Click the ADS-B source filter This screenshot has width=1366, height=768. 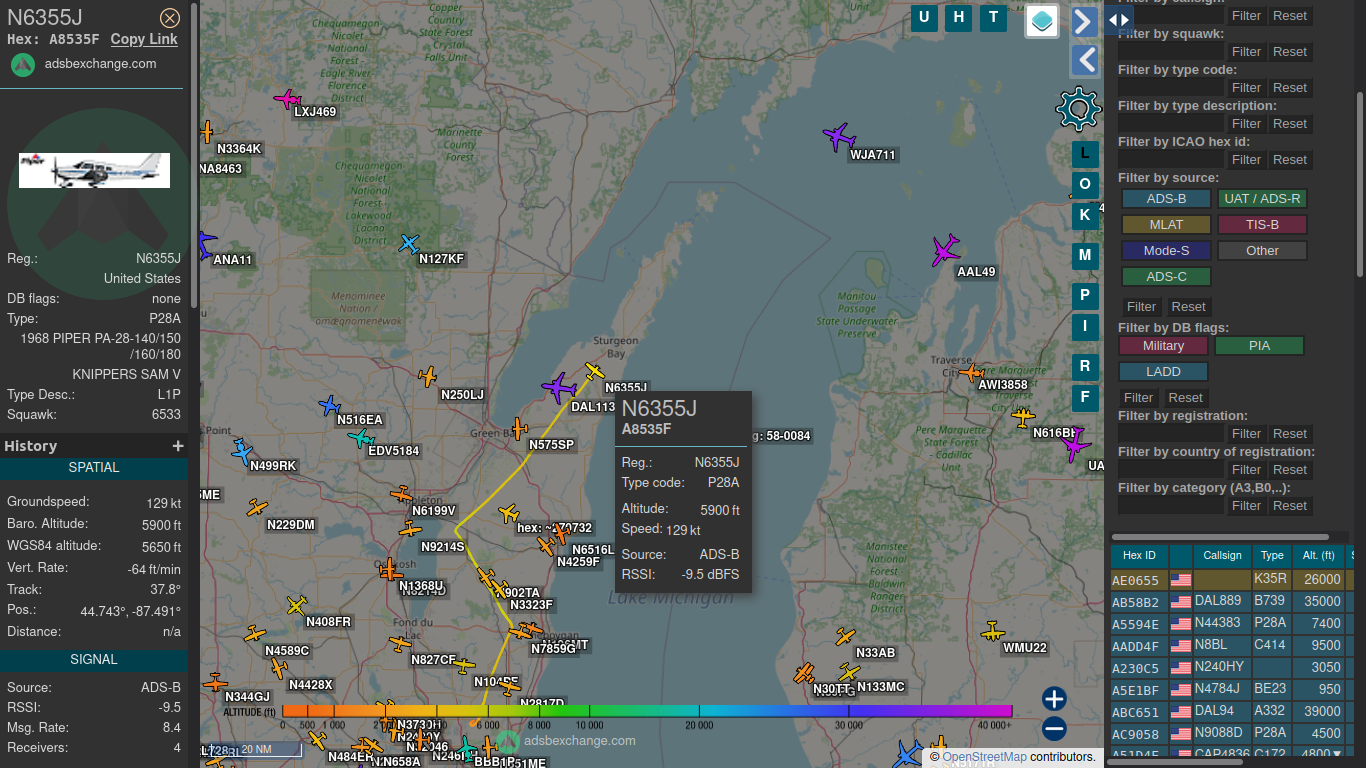tap(1166, 199)
